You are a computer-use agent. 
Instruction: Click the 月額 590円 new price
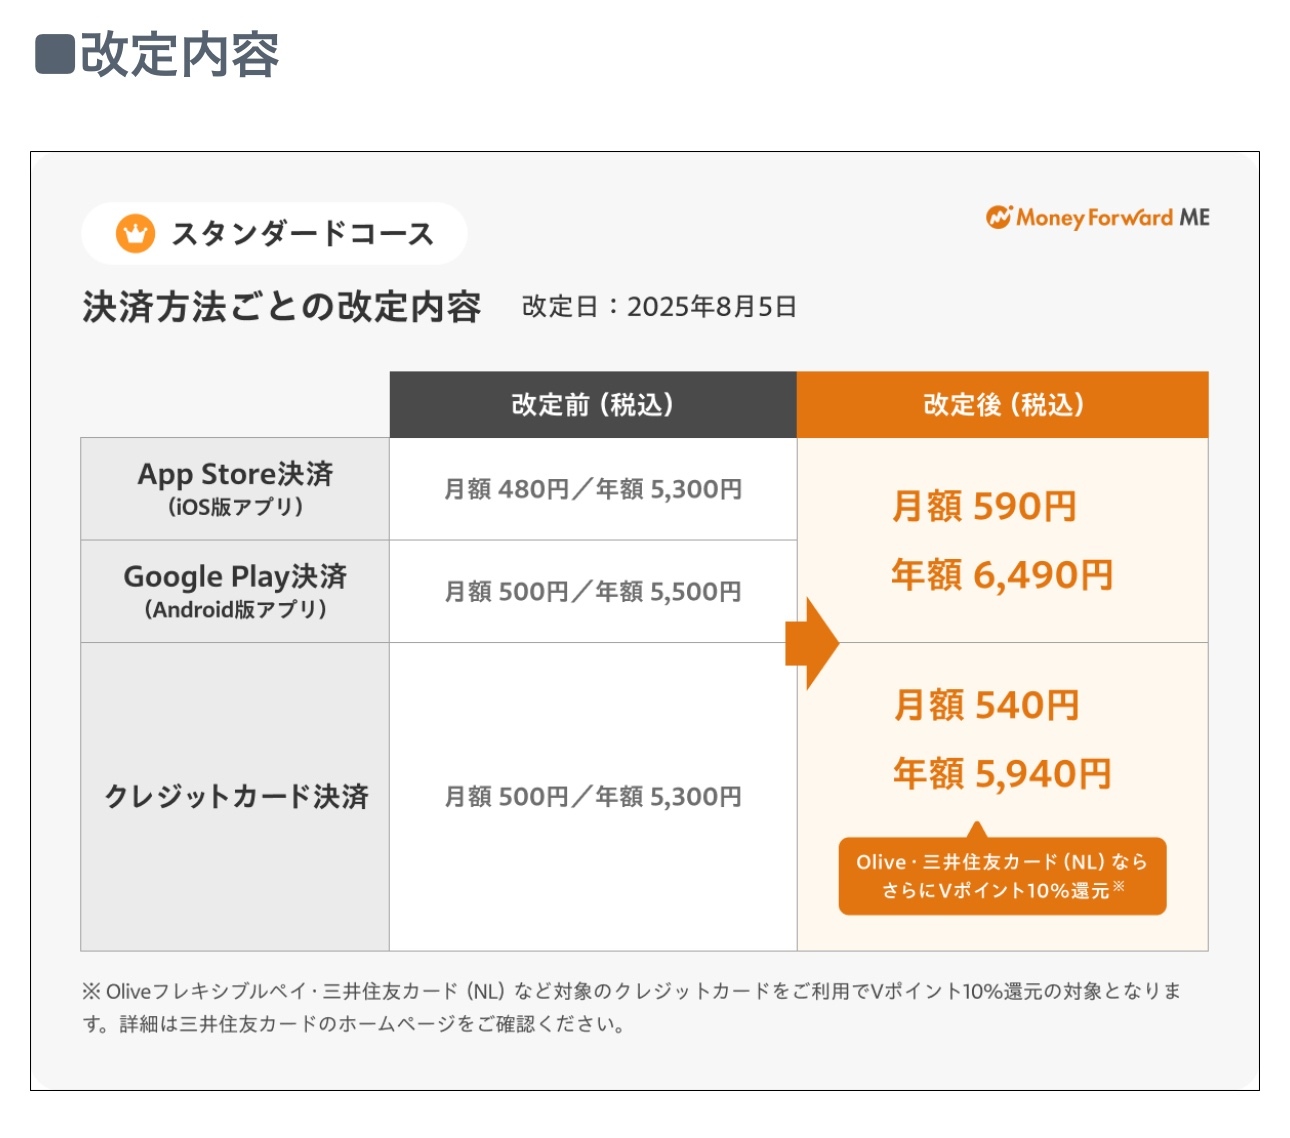984,506
